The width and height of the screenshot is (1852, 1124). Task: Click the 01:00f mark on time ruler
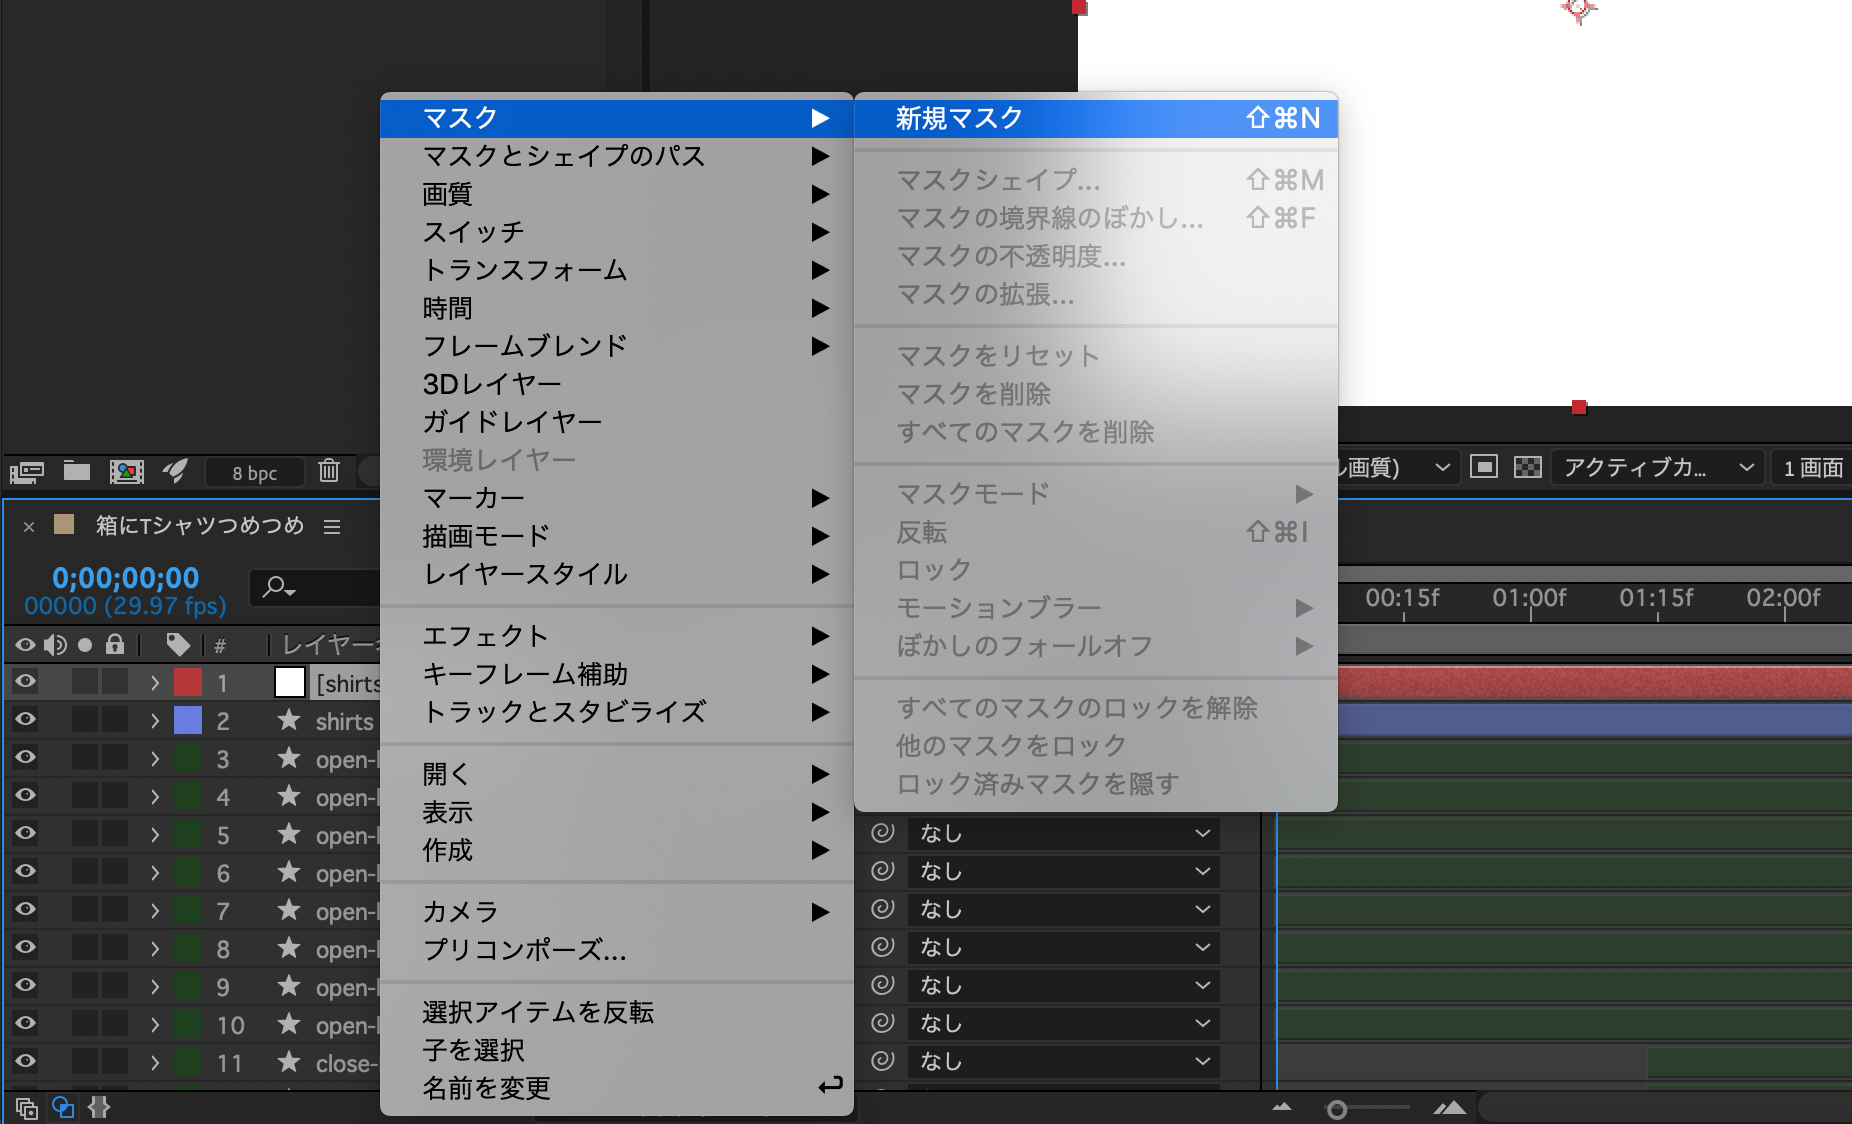[1529, 598]
